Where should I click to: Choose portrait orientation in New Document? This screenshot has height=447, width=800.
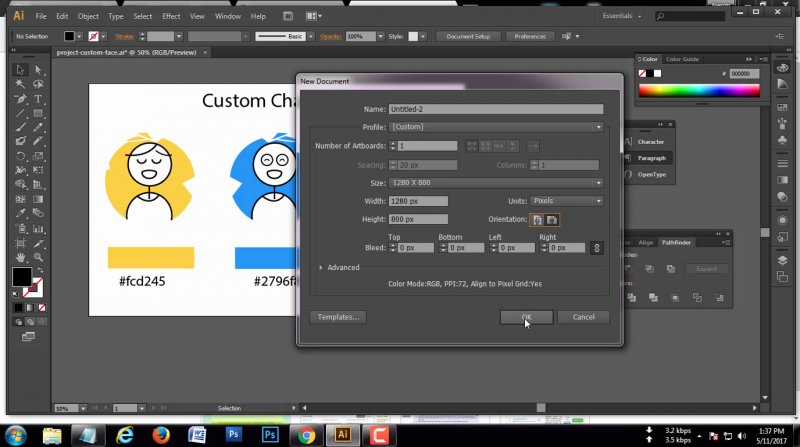(x=537, y=219)
